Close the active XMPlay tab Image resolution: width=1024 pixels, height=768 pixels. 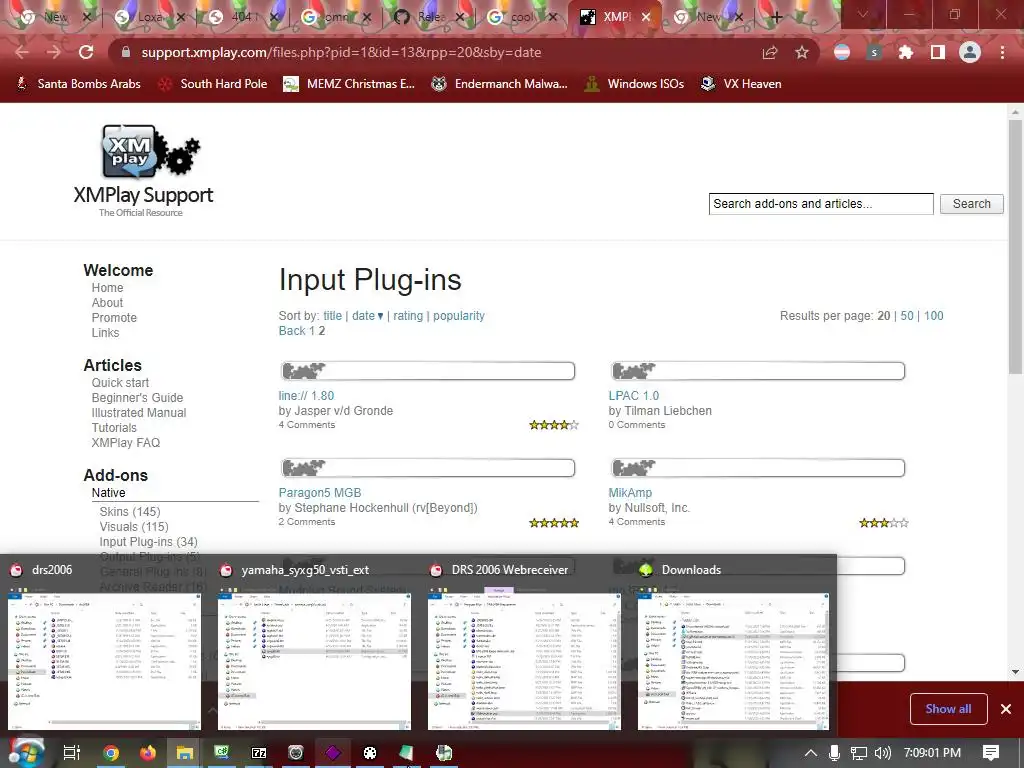point(646,18)
